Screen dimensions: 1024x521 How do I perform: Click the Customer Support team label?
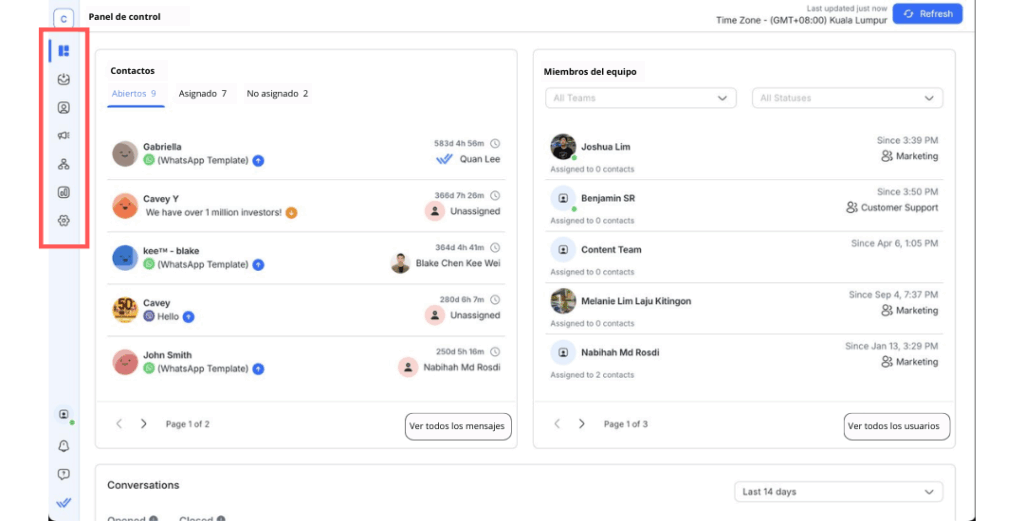899,208
